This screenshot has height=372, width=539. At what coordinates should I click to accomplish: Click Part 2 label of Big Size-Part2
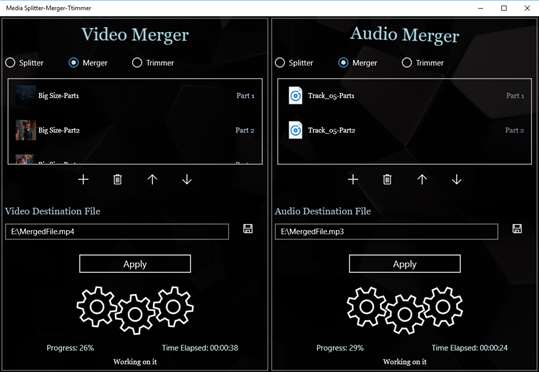245,130
